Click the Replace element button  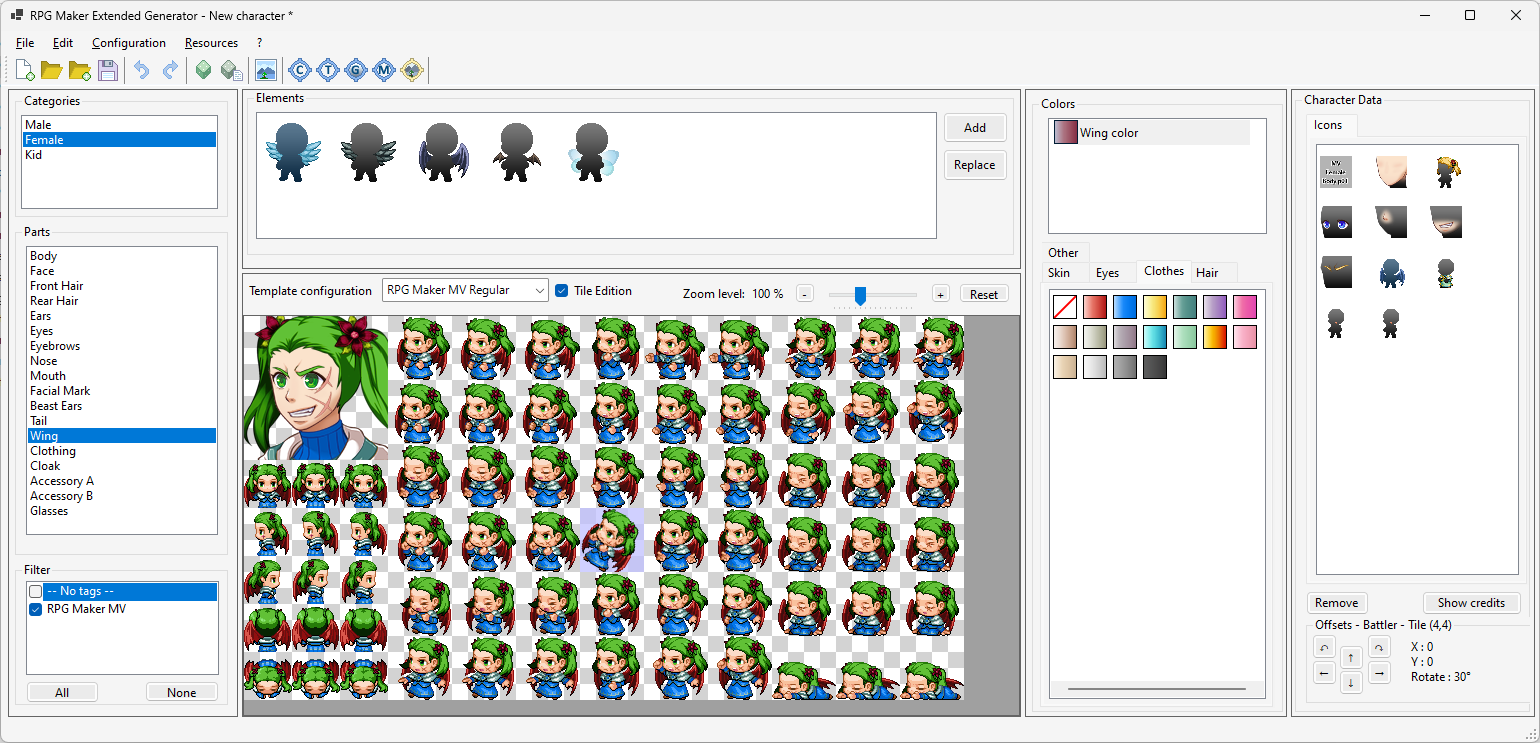point(975,165)
